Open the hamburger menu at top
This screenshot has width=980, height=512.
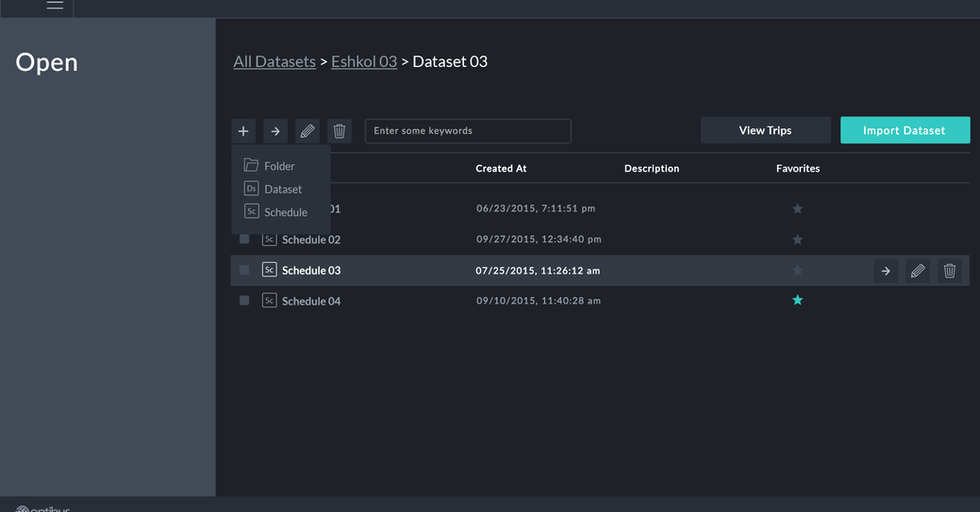[x=55, y=5]
